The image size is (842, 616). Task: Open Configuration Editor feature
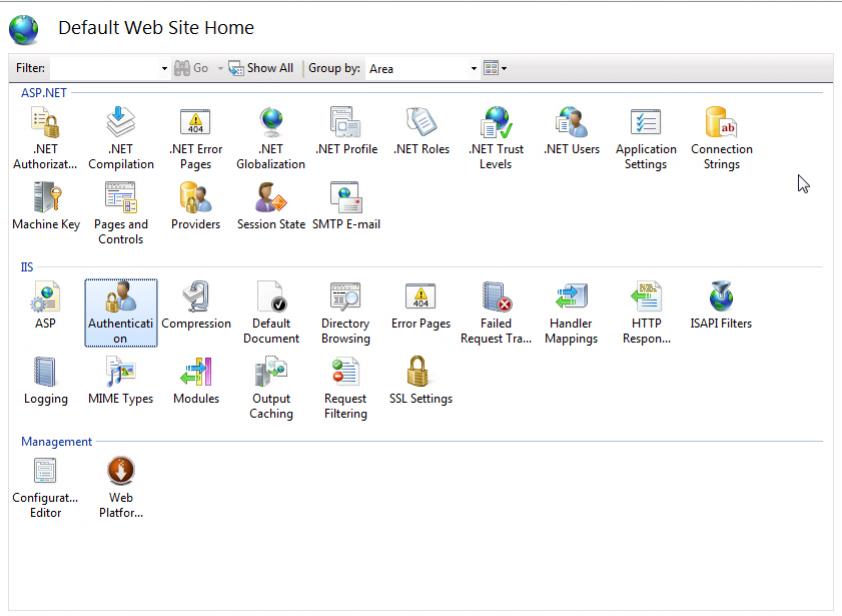click(45, 488)
